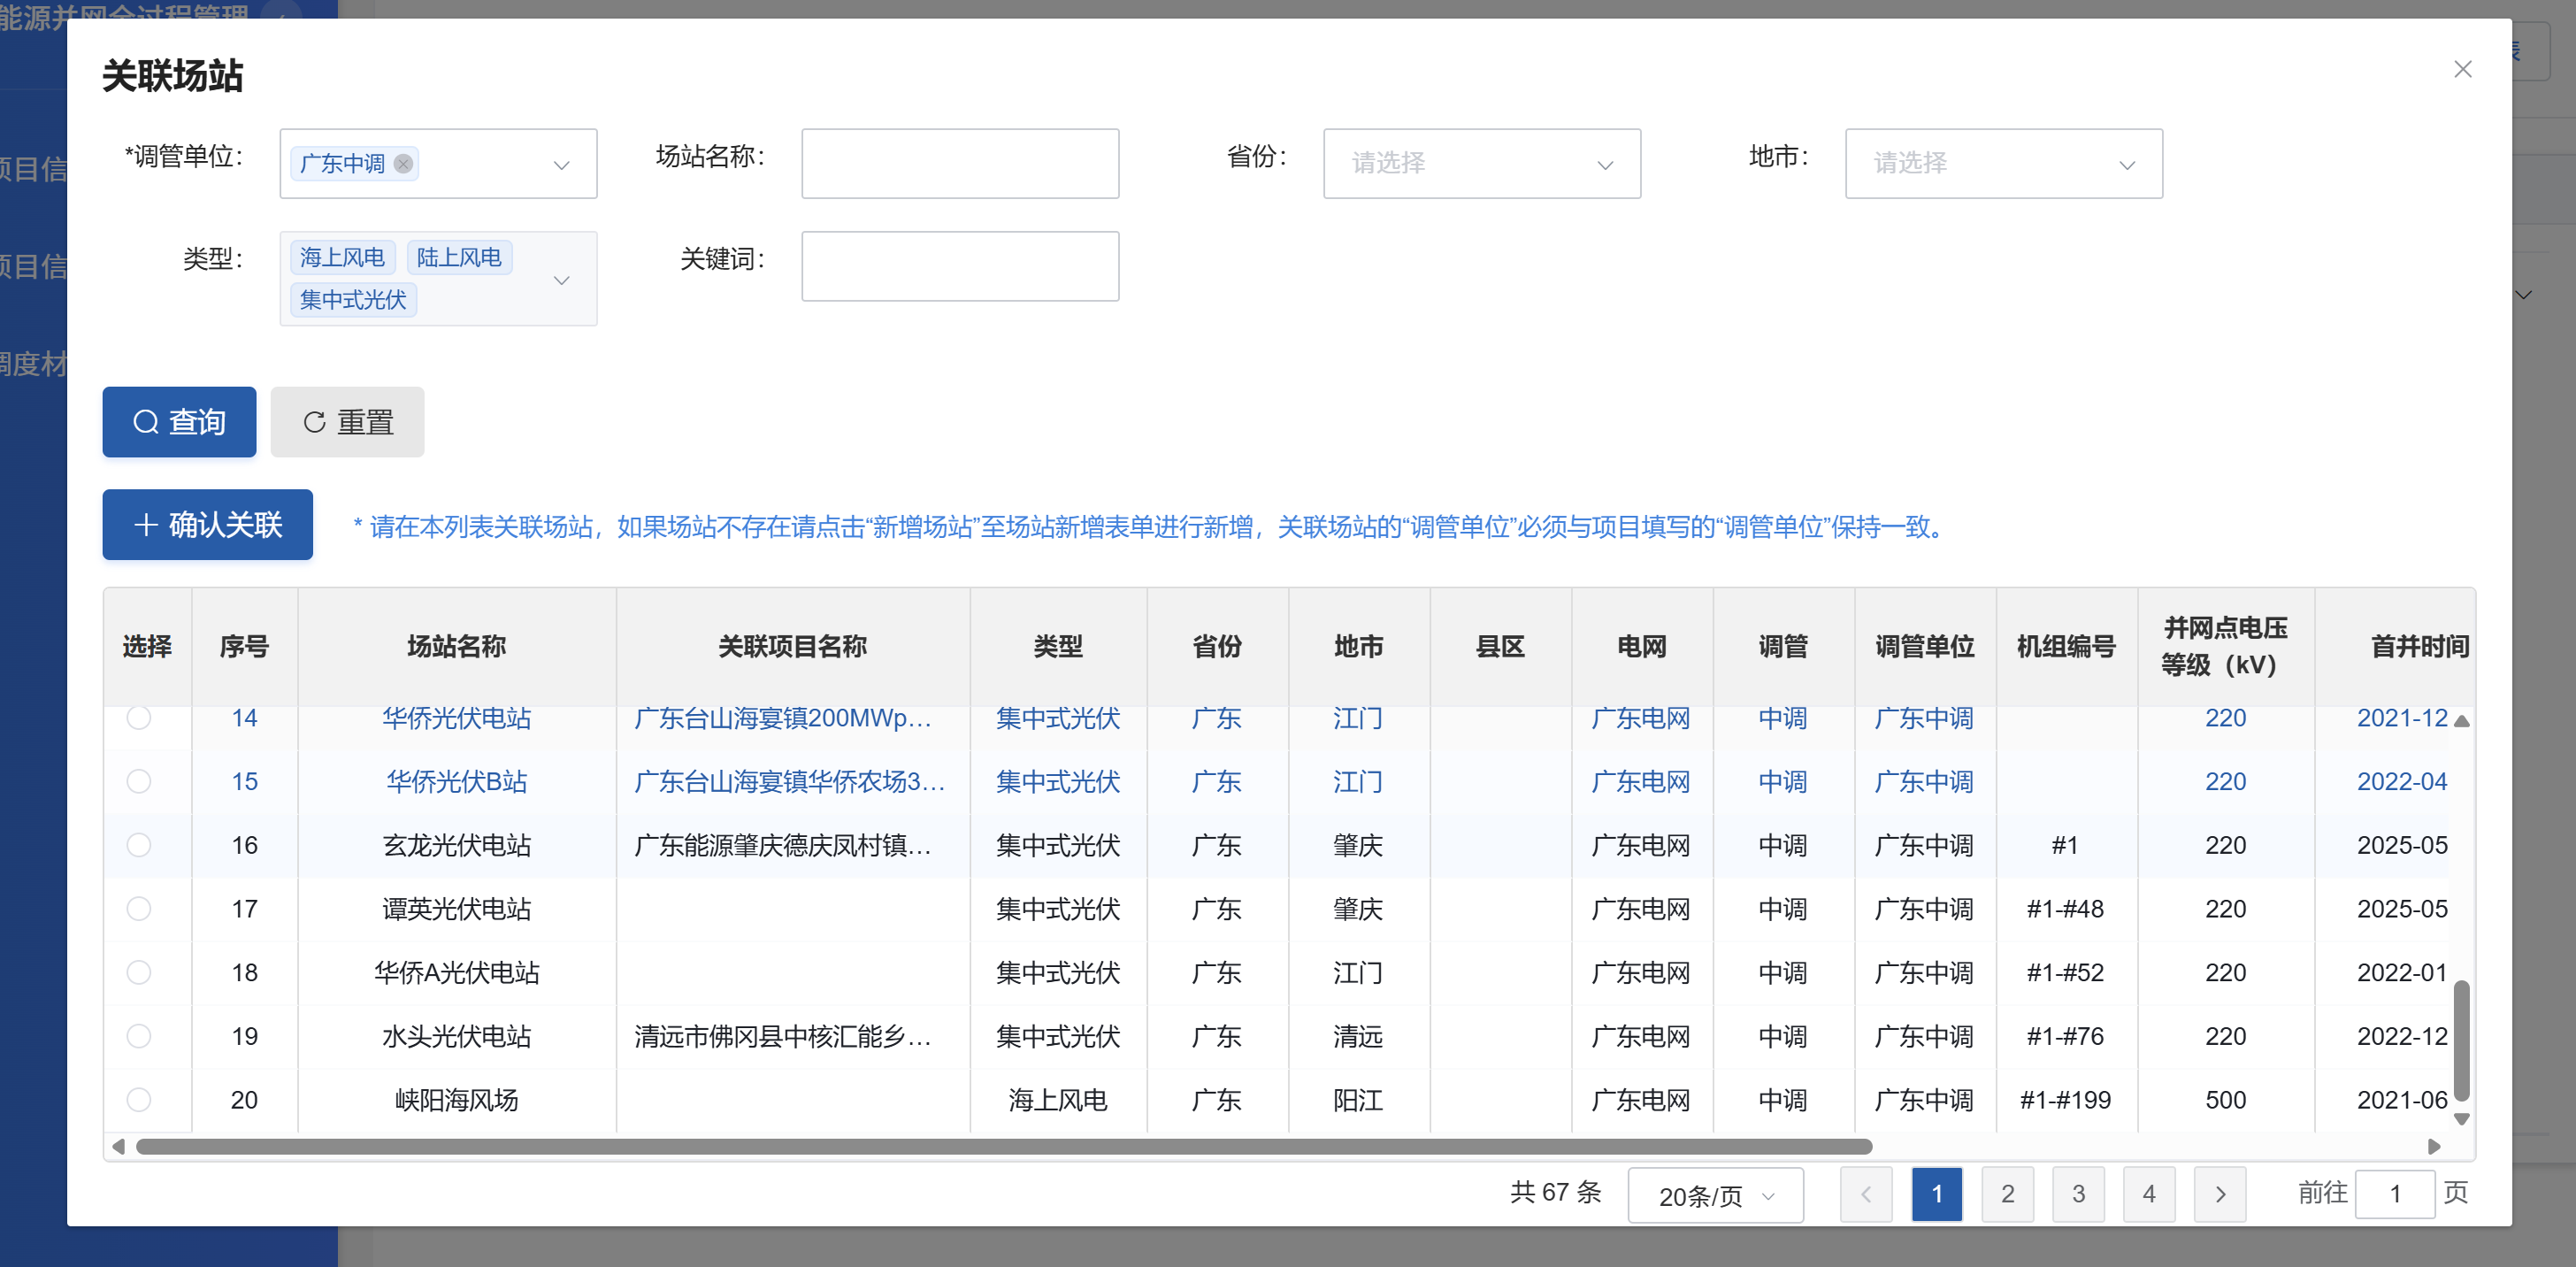Click 广东台山海宴镇华侨农场3 project cell

(x=789, y=781)
